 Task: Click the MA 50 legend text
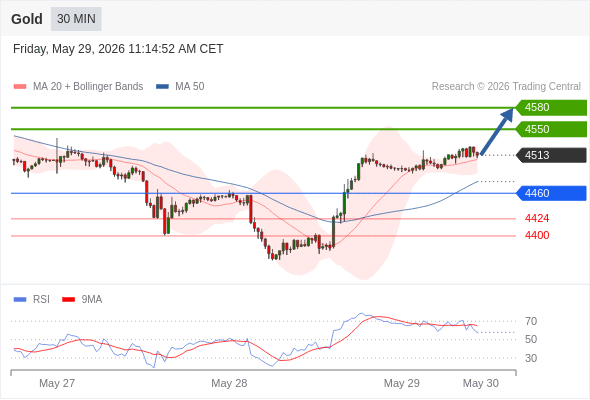190,87
